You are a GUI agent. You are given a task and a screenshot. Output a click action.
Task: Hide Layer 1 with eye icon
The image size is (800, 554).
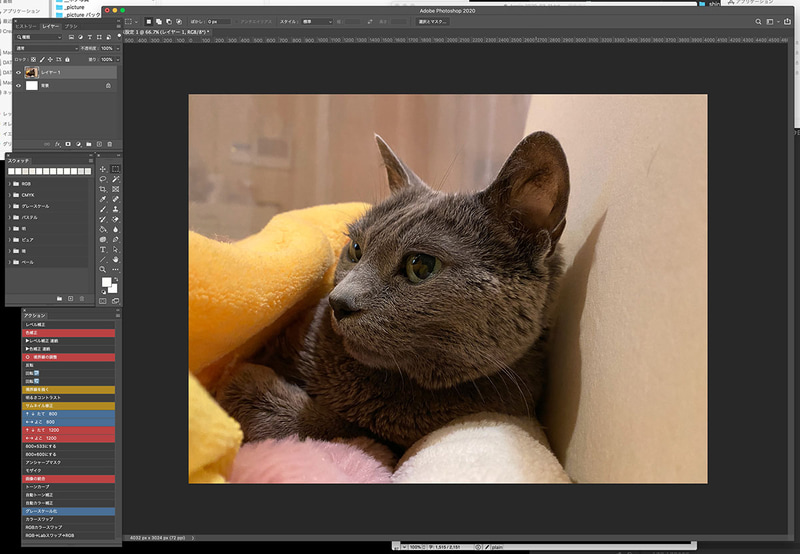pyautogui.click(x=18, y=72)
